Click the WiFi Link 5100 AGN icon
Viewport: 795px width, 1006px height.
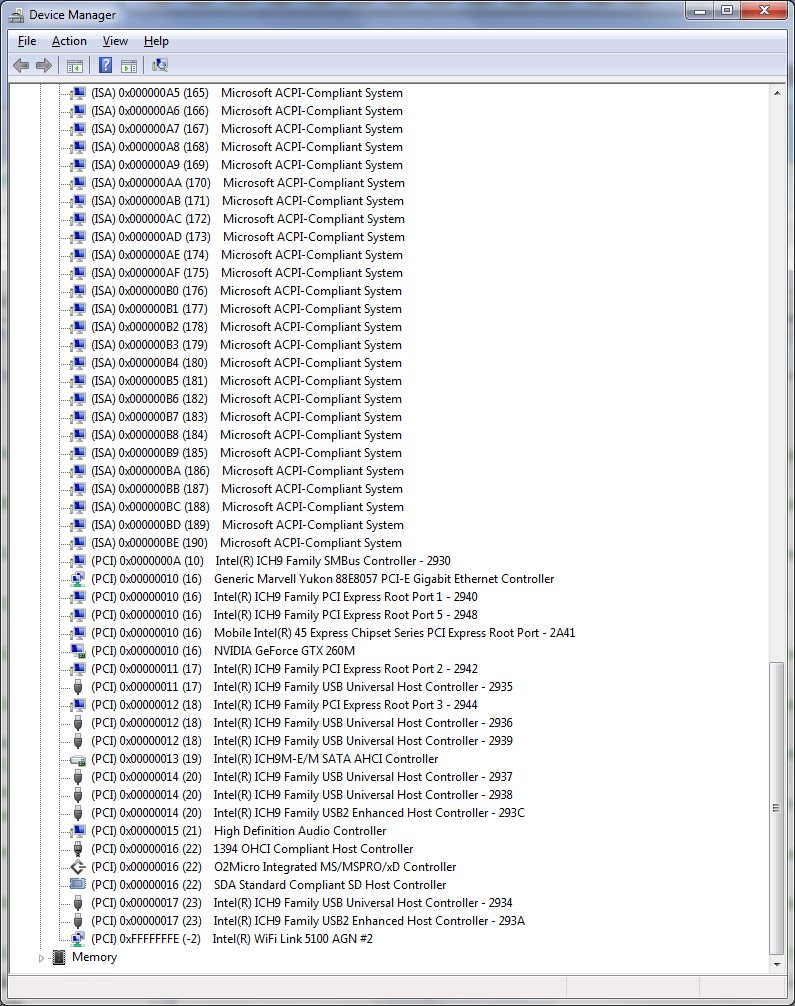click(x=78, y=939)
